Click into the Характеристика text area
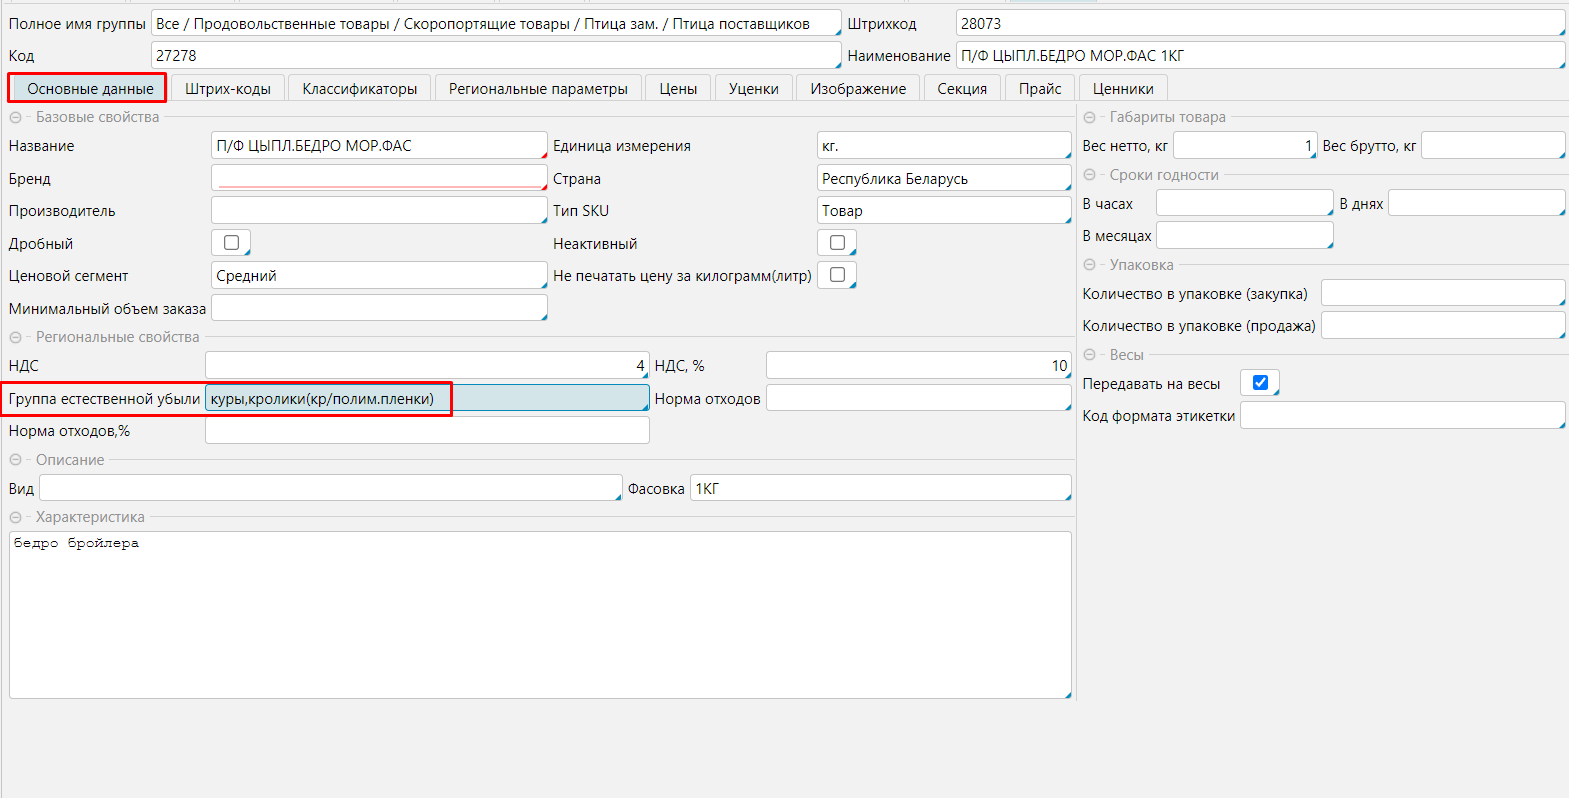 click(x=540, y=615)
